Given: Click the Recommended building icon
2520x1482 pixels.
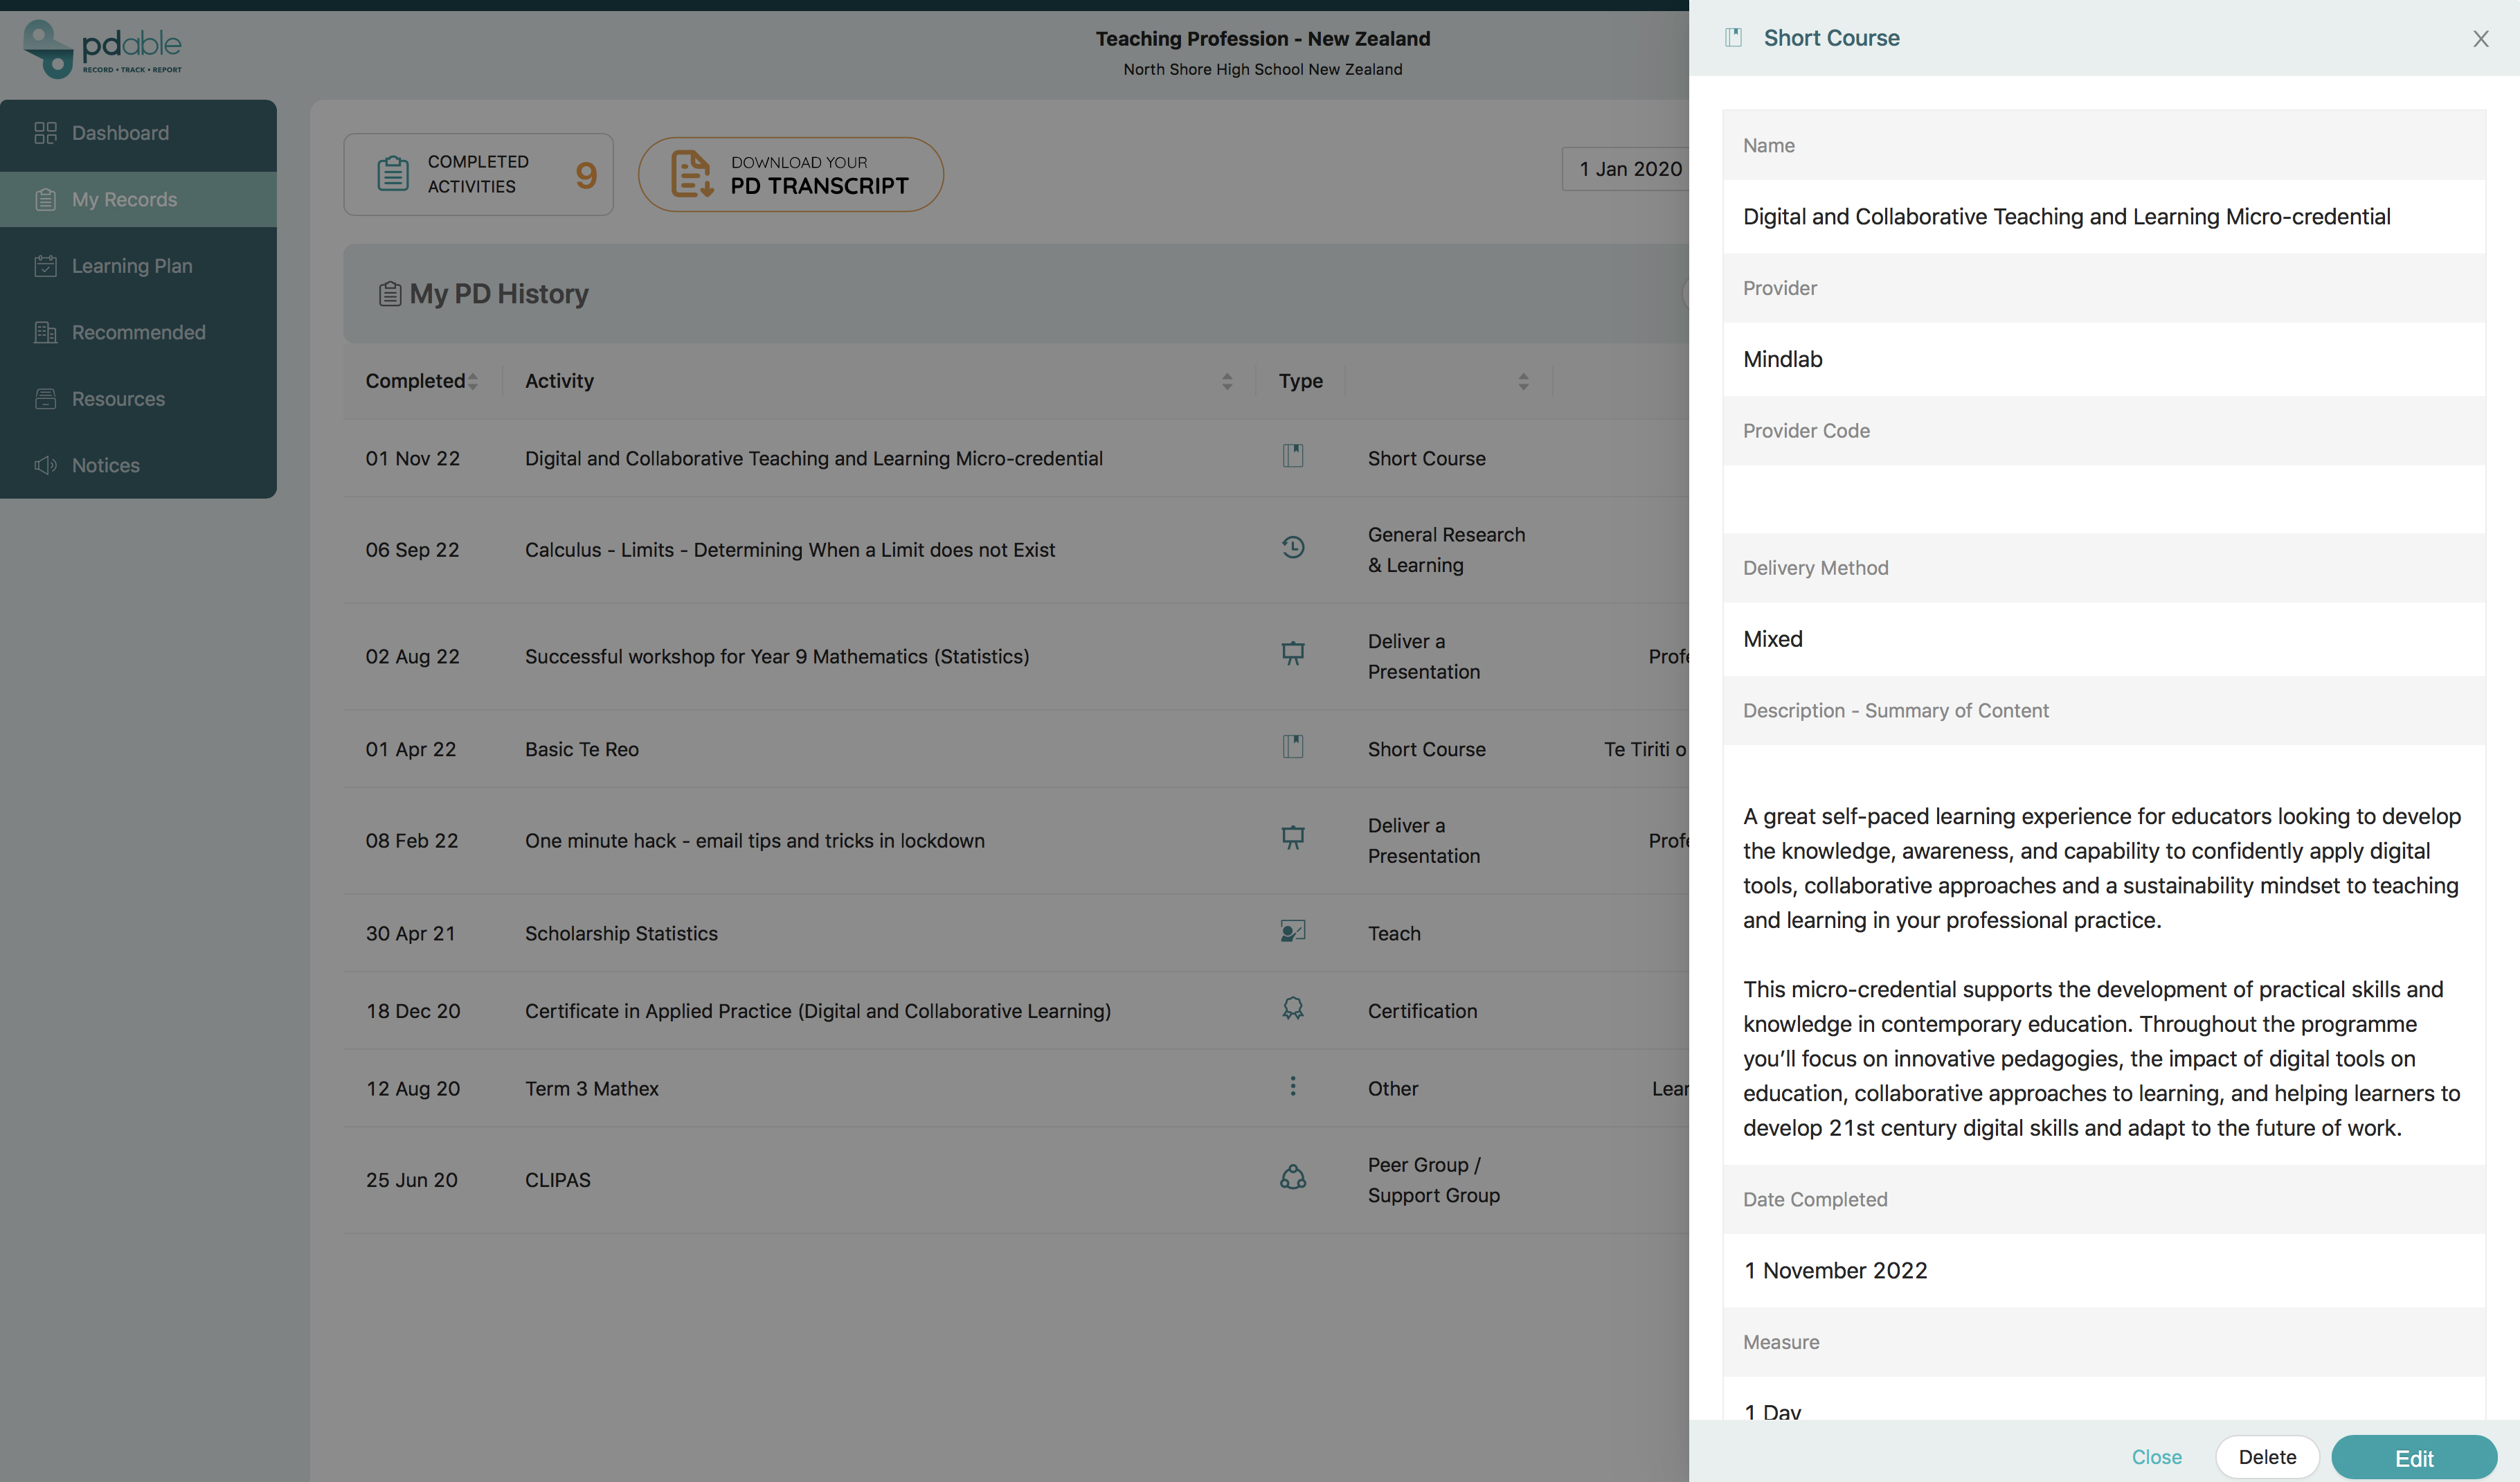Looking at the screenshot, I should [x=45, y=332].
